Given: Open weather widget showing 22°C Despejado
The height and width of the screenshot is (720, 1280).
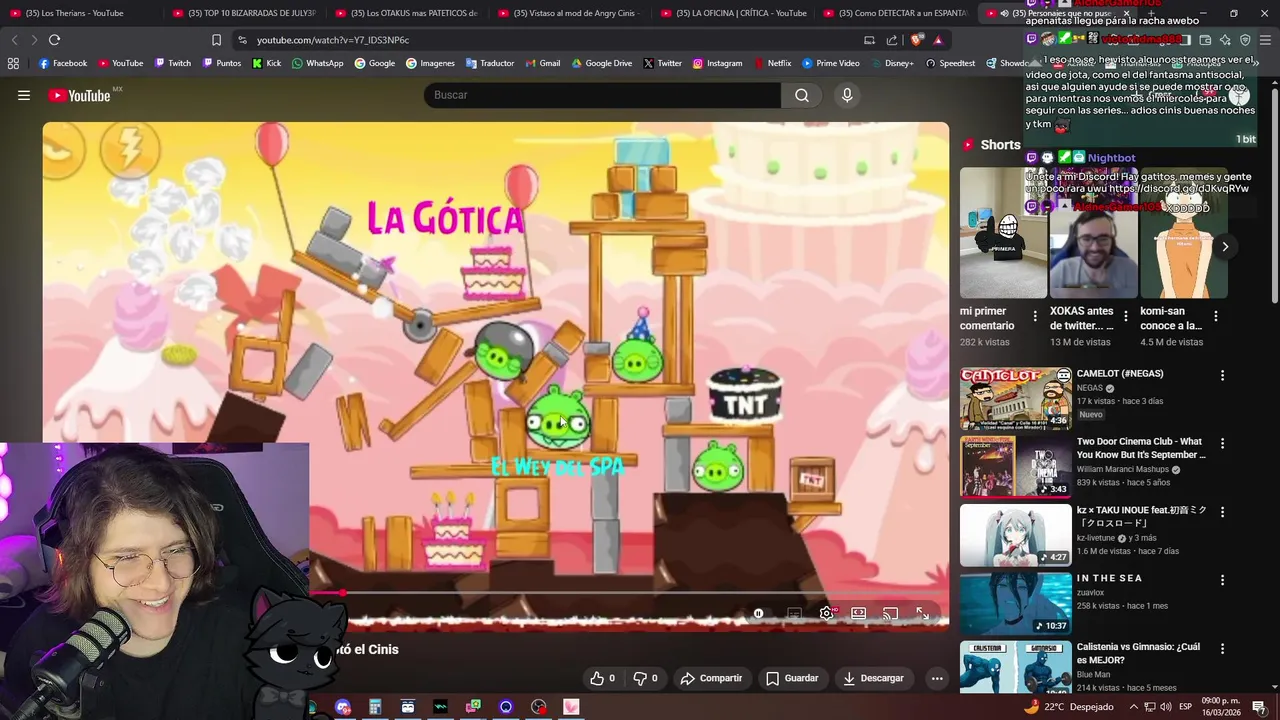Looking at the screenshot, I should point(1068,707).
